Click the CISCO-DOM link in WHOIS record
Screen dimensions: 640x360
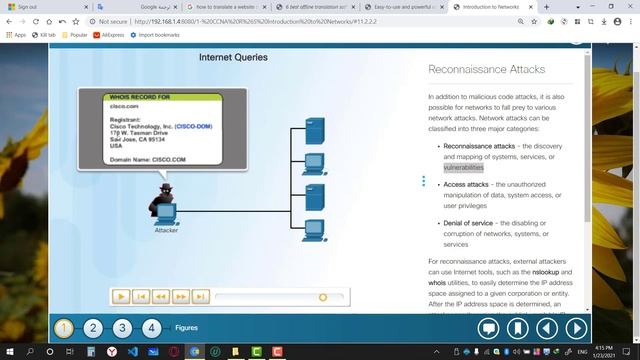pos(193,127)
